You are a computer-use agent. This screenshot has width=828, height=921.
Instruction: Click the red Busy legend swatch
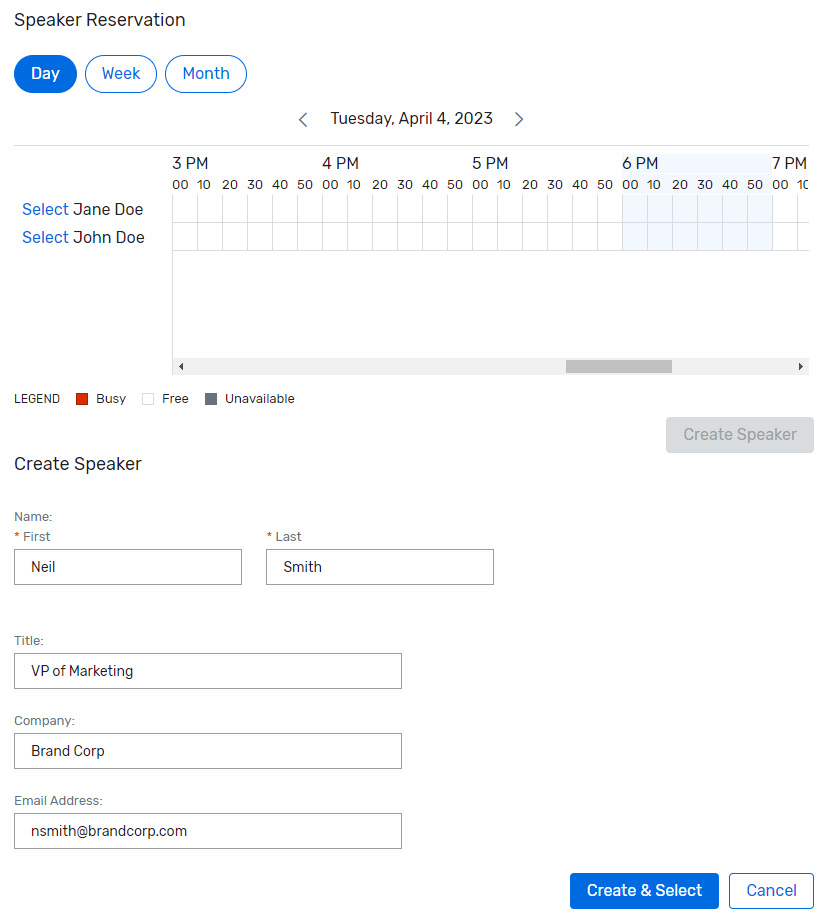(82, 399)
